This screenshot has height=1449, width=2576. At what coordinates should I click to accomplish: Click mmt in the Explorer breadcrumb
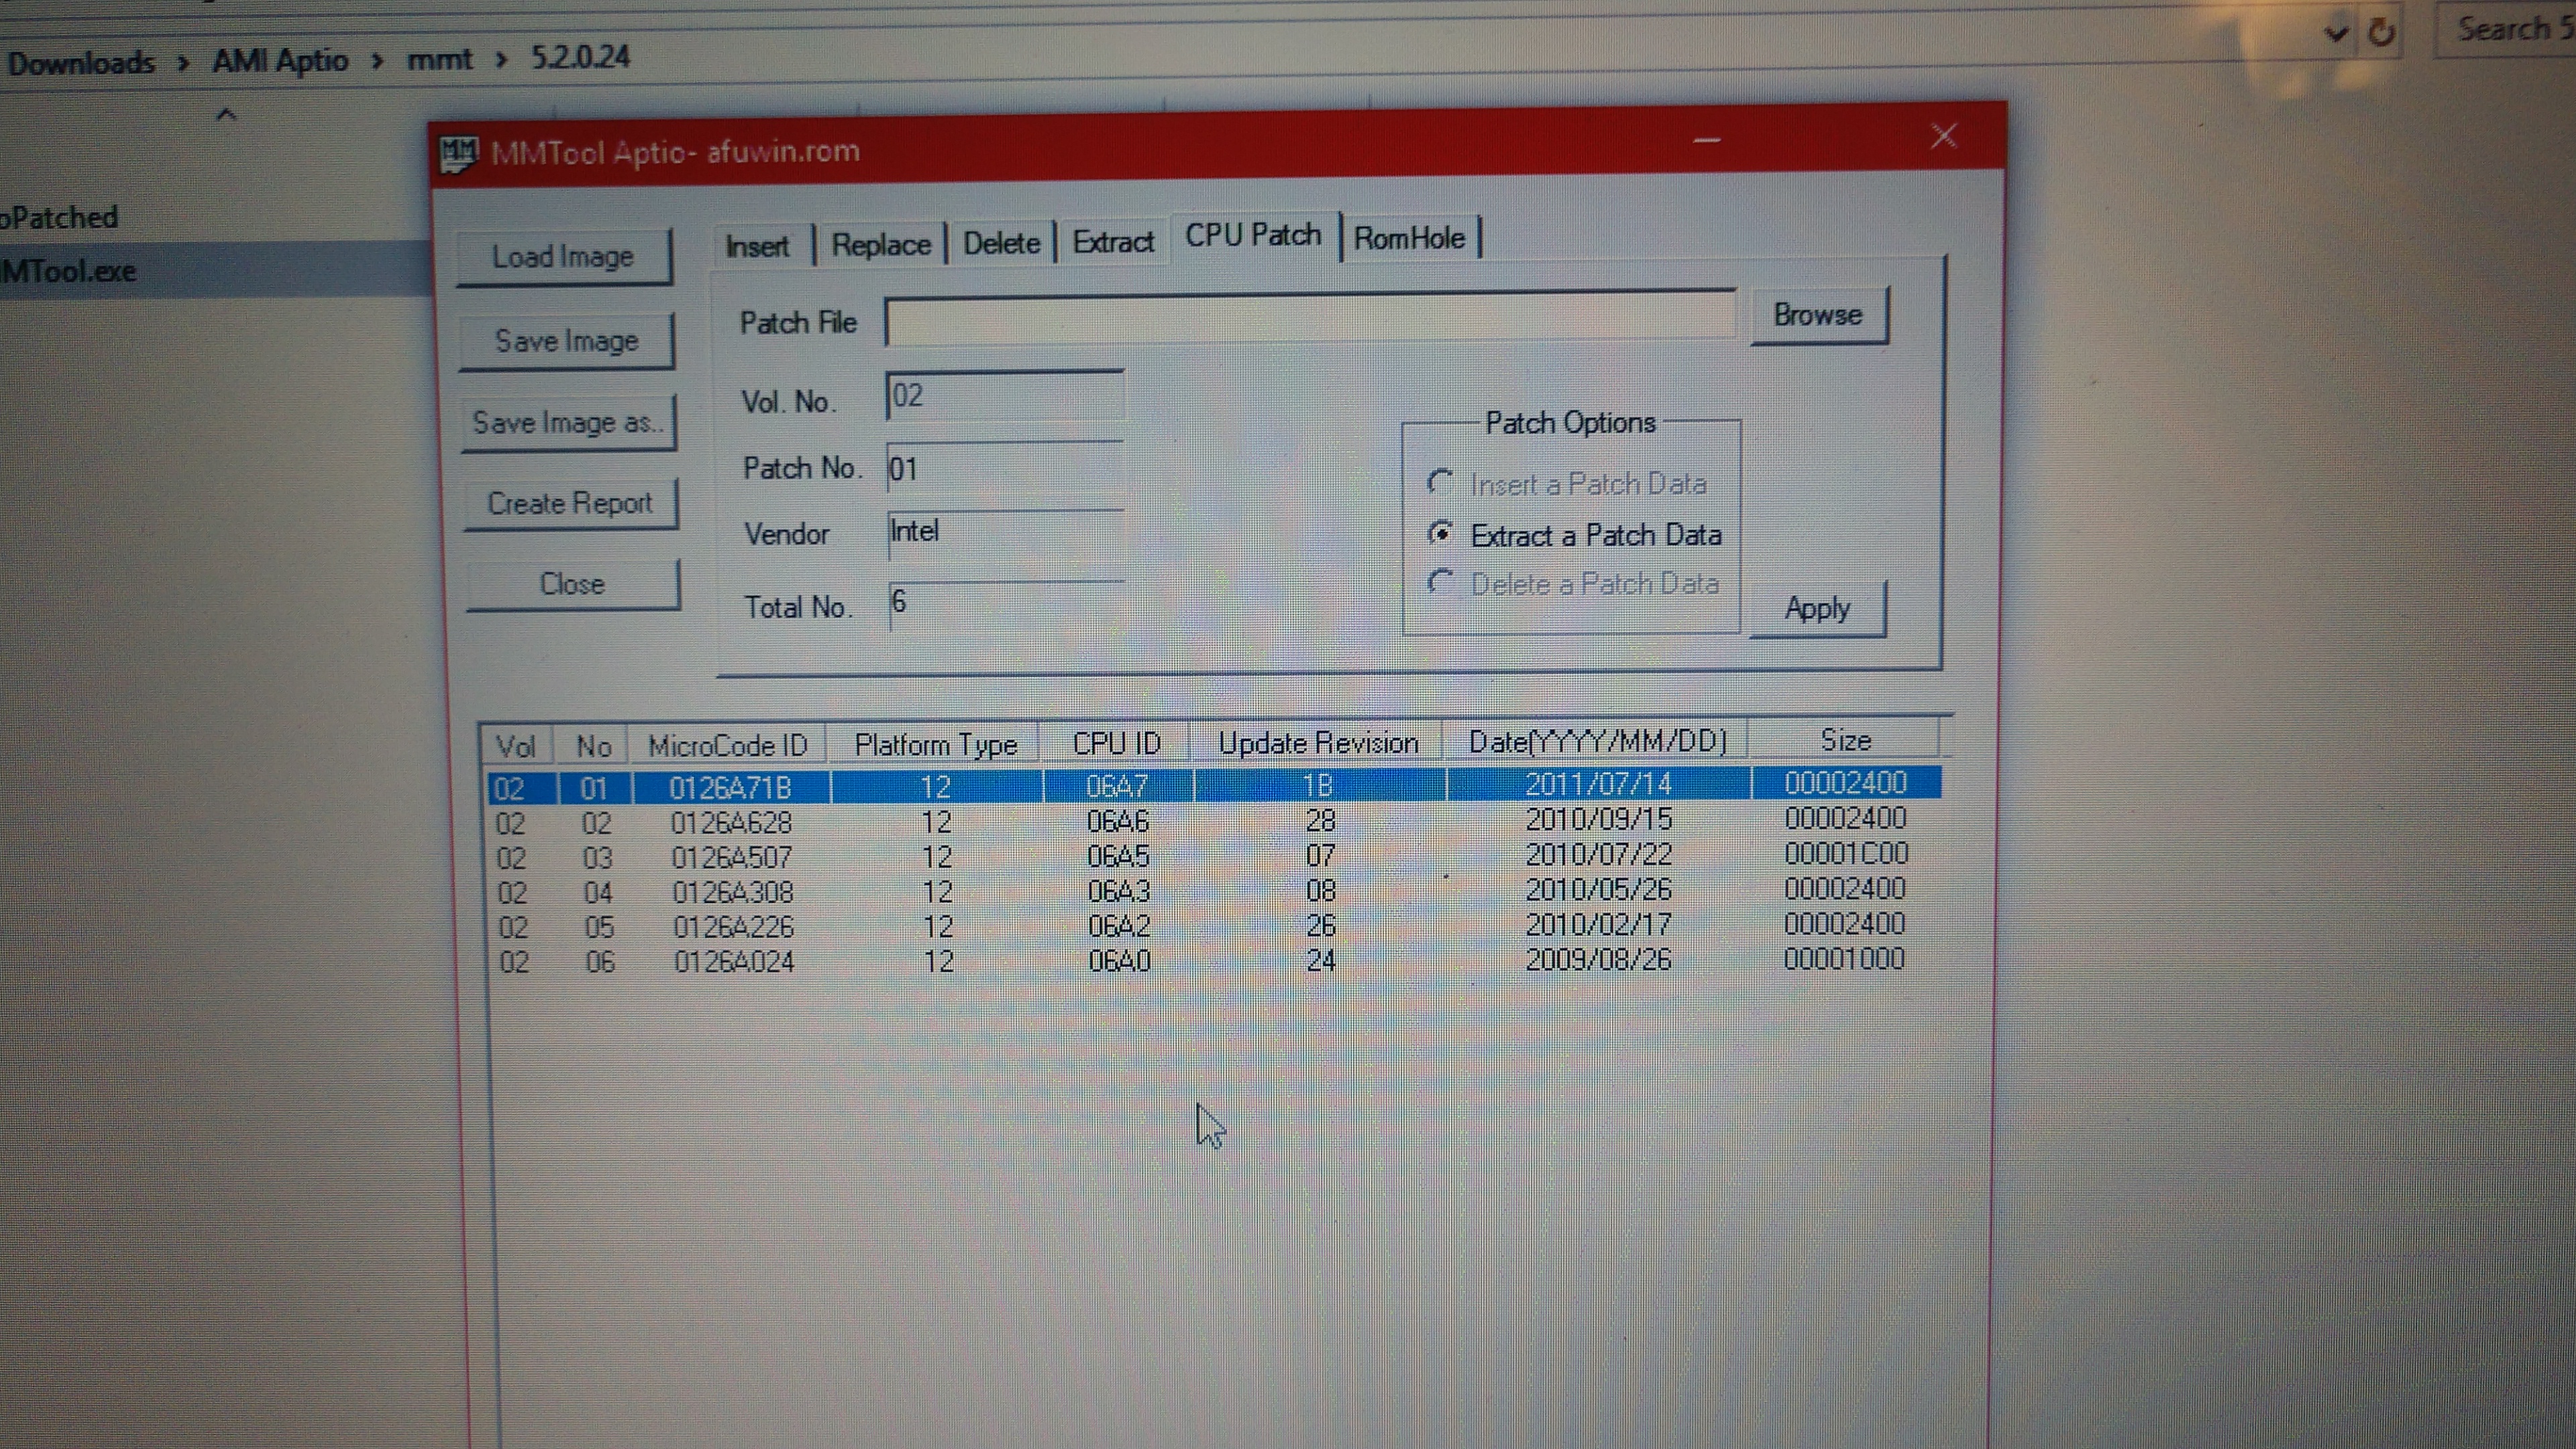439,59
